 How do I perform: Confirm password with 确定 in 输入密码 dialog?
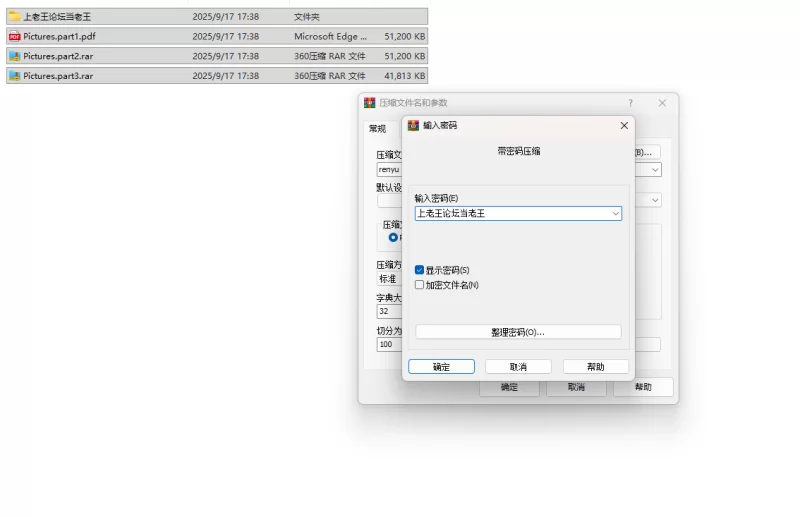(441, 367)
